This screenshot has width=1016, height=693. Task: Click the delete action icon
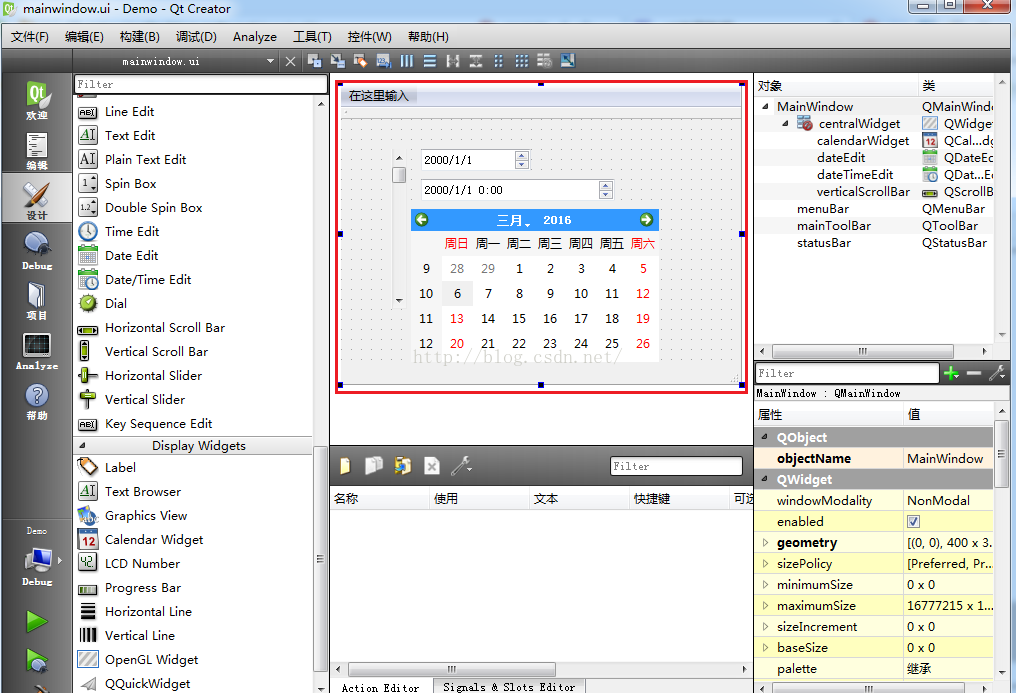pos(432,466)
